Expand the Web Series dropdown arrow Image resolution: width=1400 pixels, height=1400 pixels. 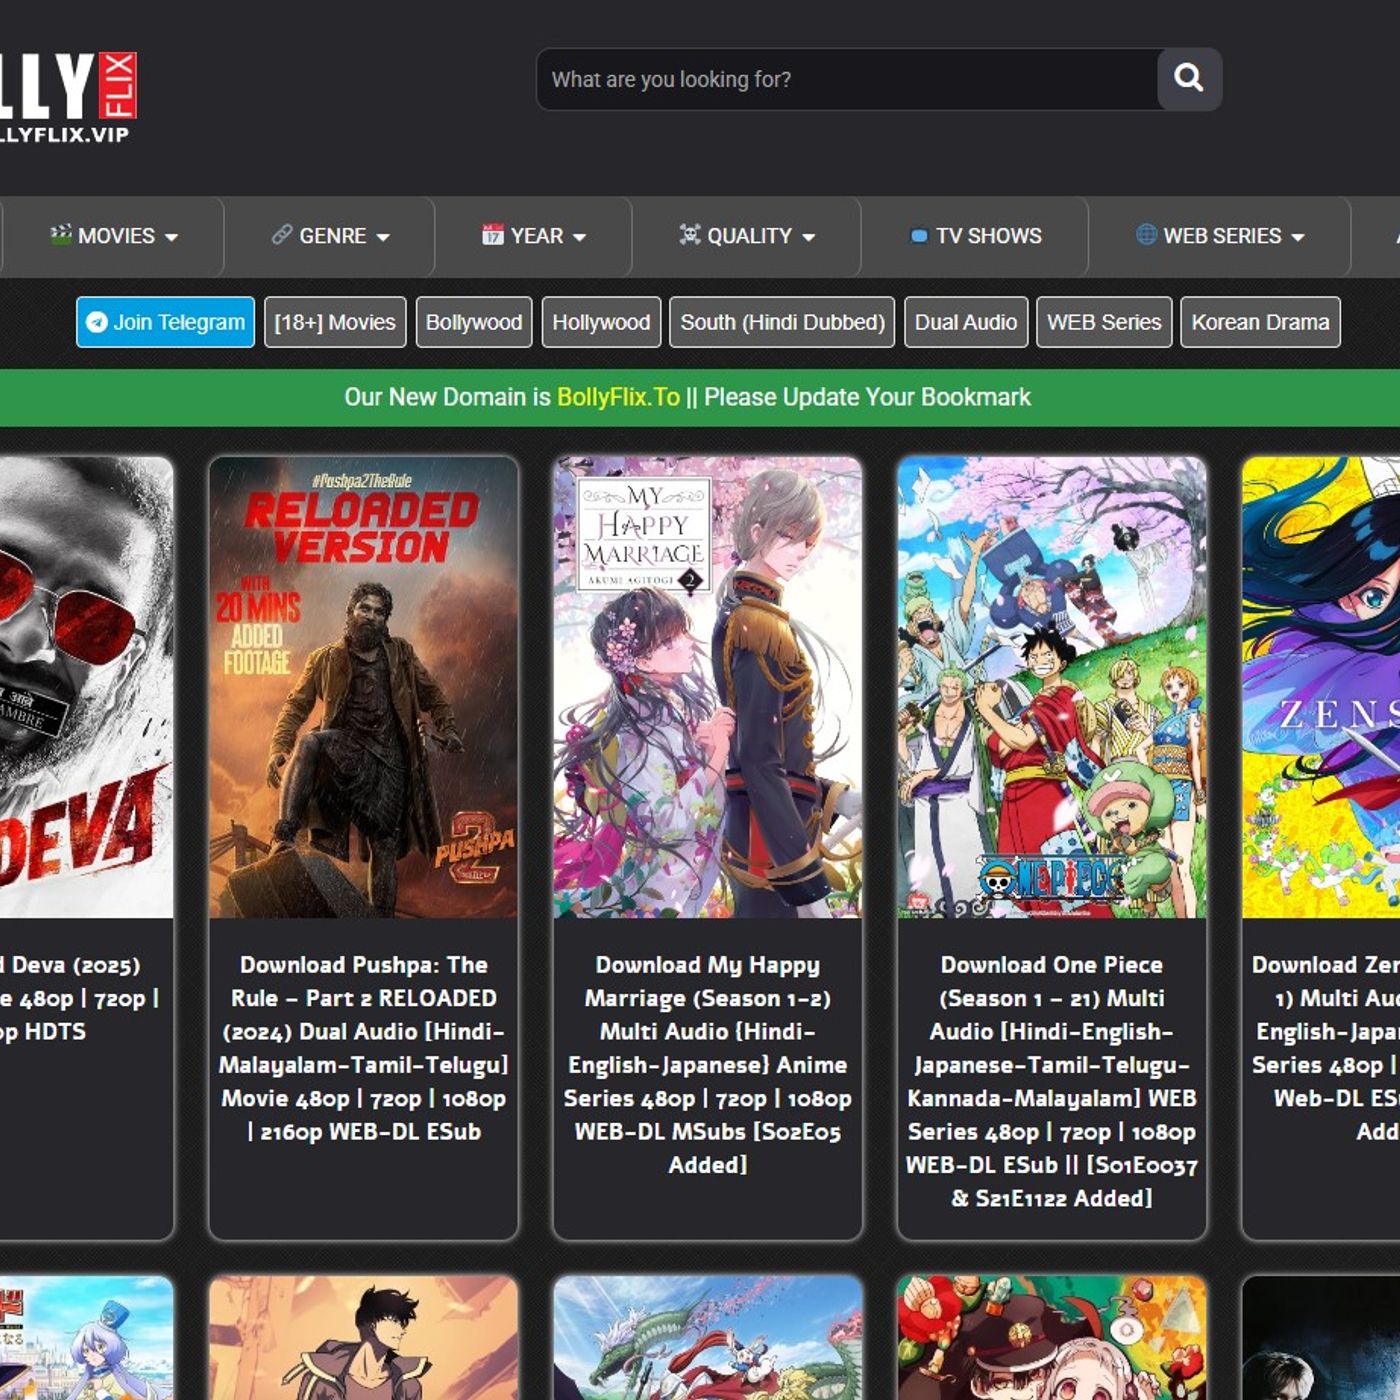[x=1298, y=237]
